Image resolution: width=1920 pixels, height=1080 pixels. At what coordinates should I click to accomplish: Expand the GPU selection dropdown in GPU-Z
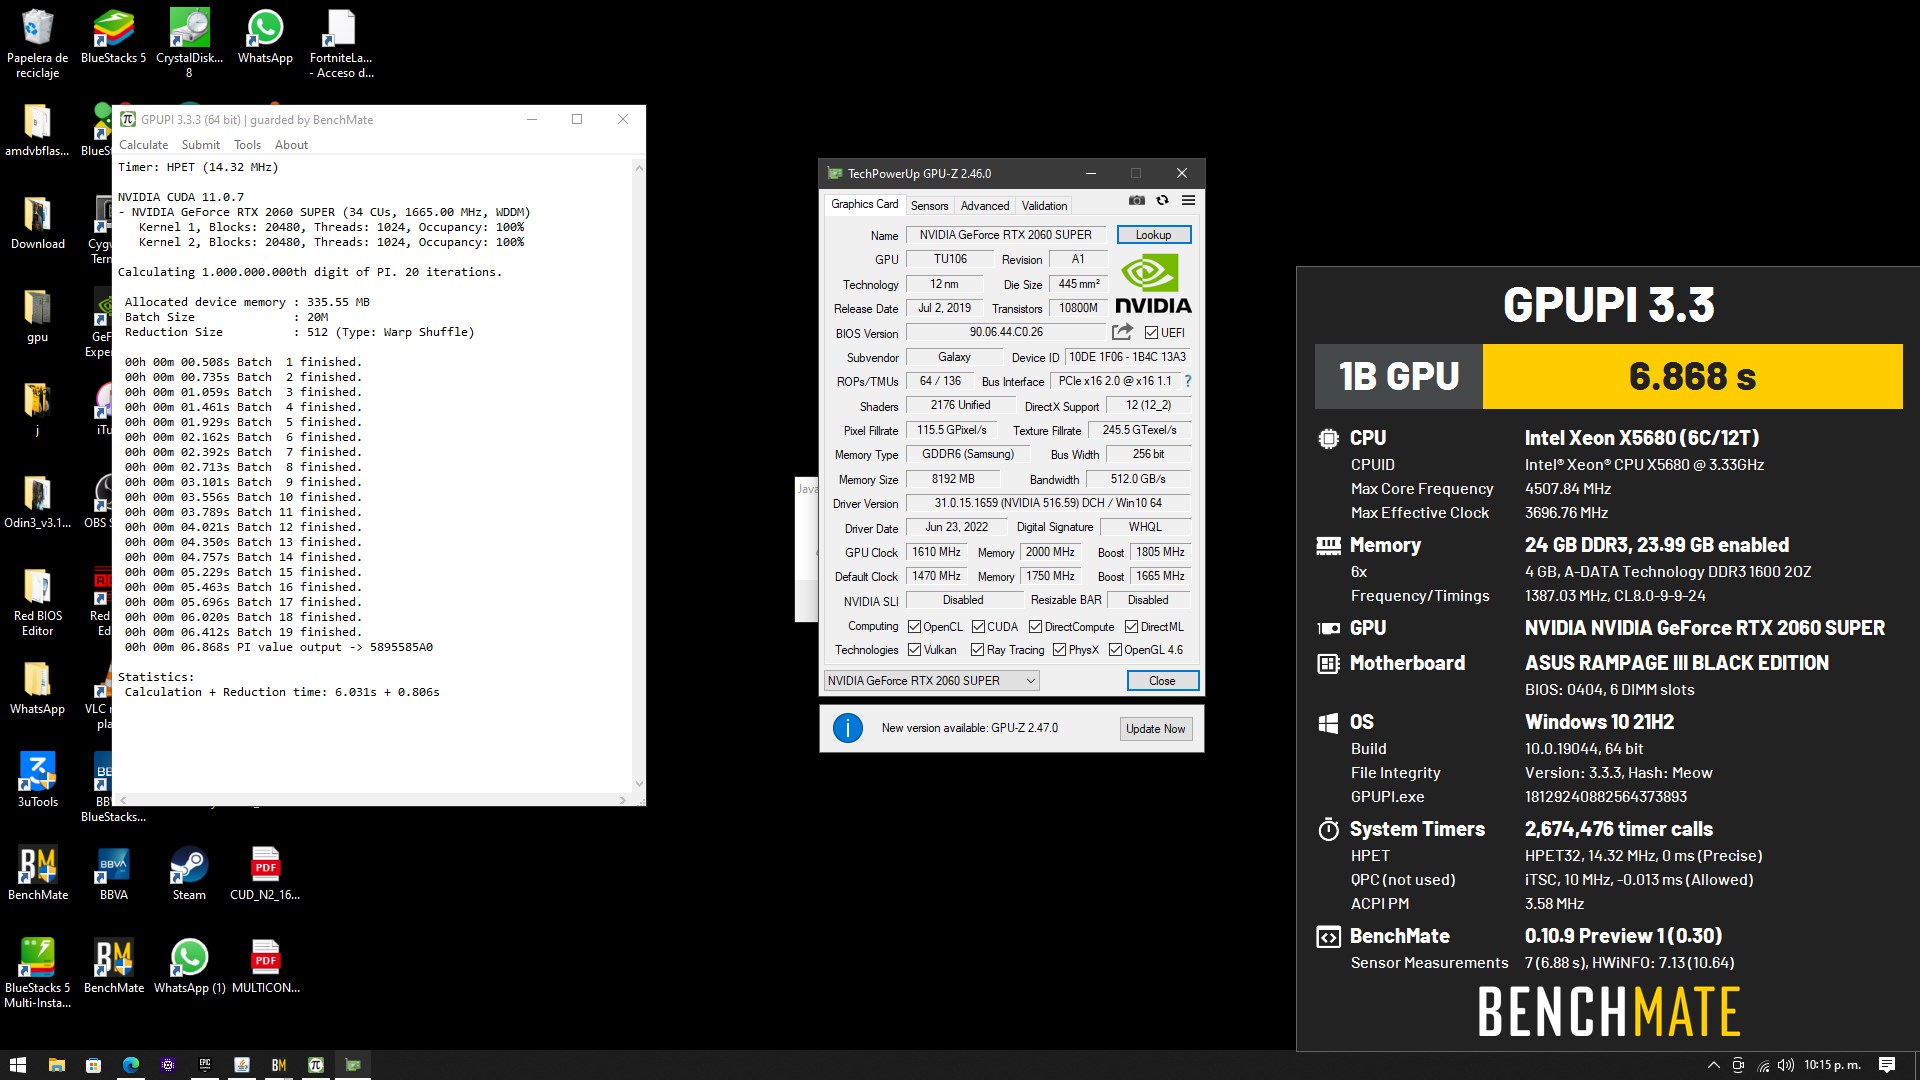coord(931,681)
